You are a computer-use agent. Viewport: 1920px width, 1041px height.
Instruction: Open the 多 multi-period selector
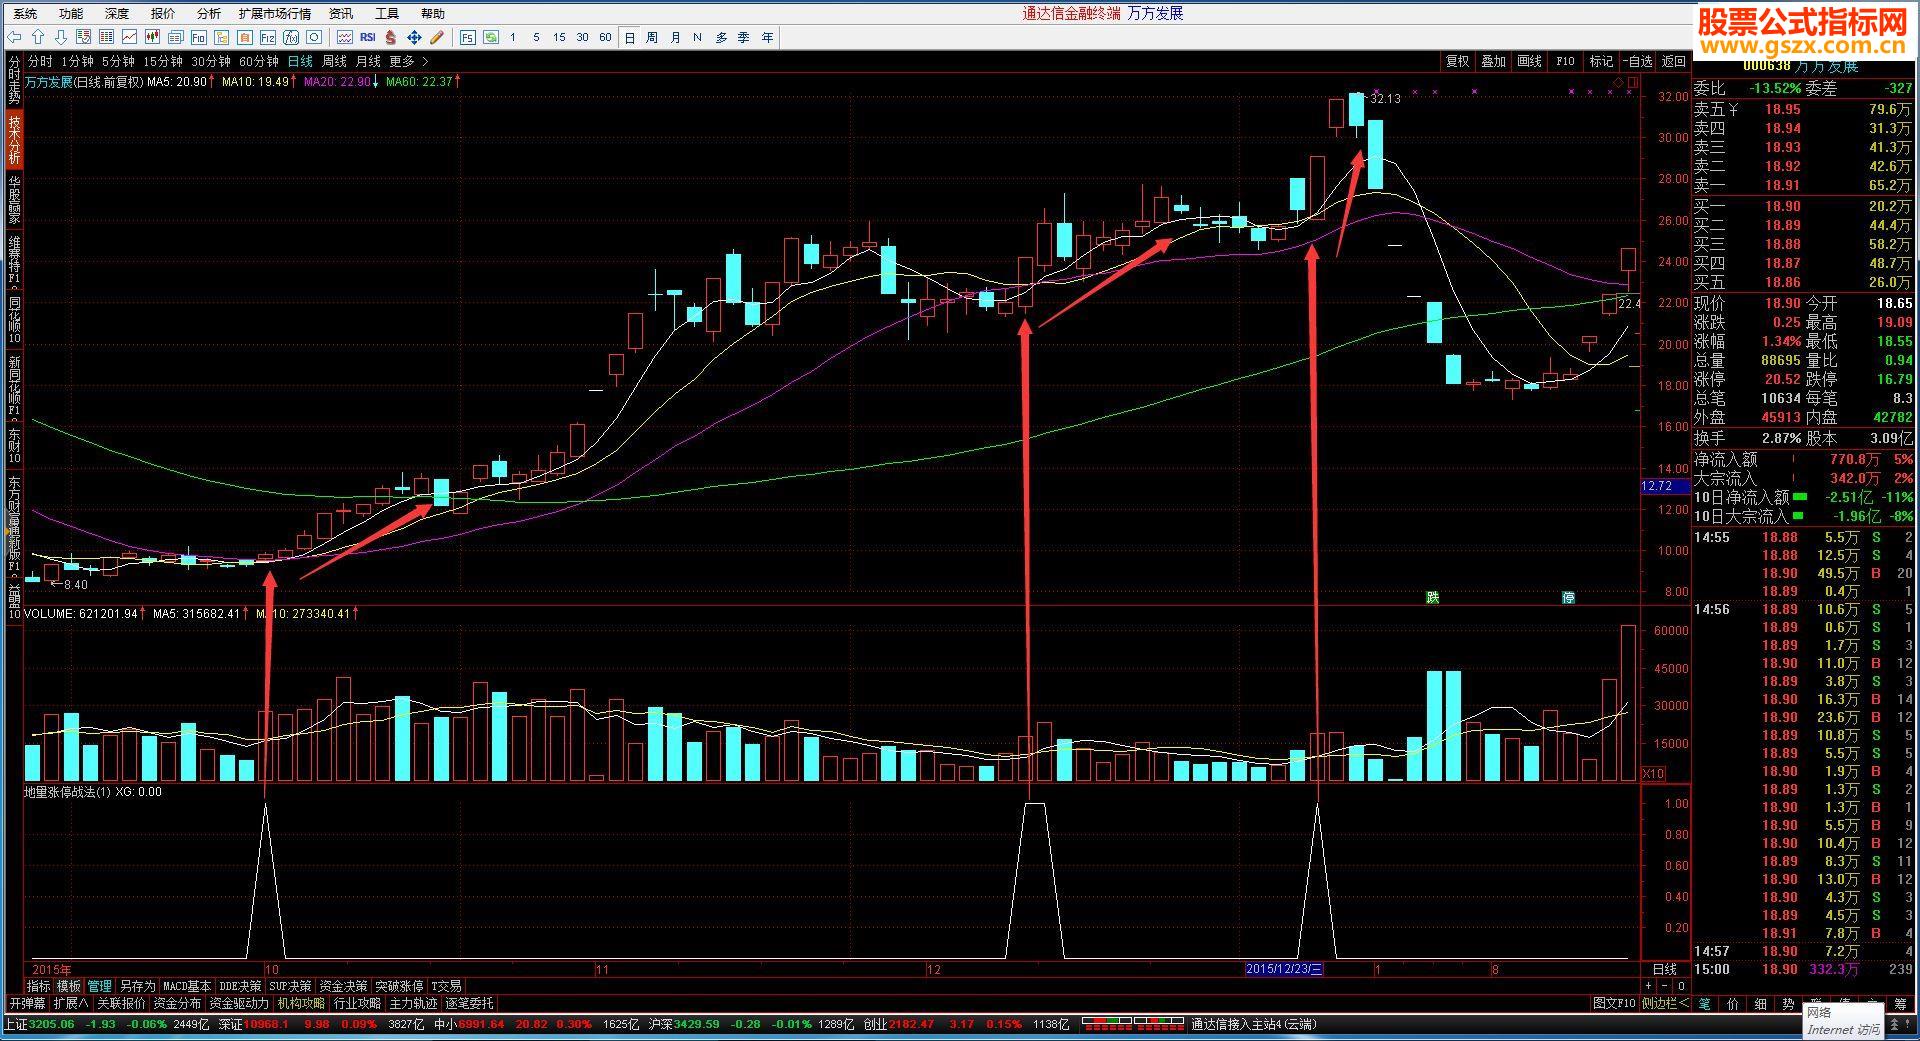coord(721,37)
